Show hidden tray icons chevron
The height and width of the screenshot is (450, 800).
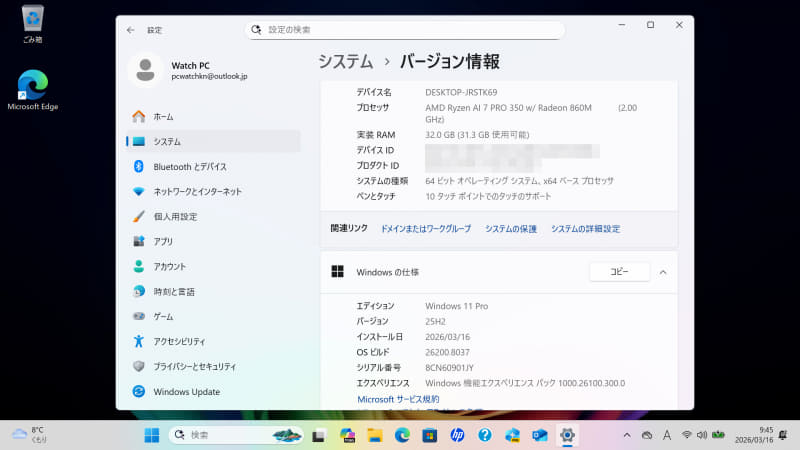627,435
